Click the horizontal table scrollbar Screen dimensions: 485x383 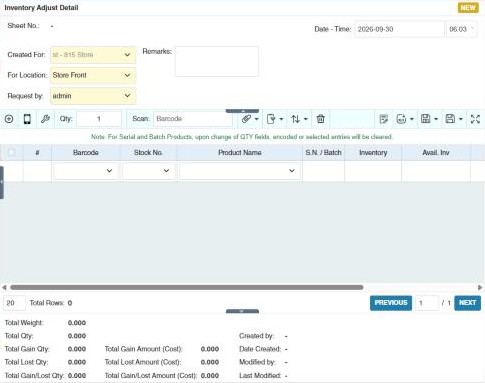tap(187, 287)
